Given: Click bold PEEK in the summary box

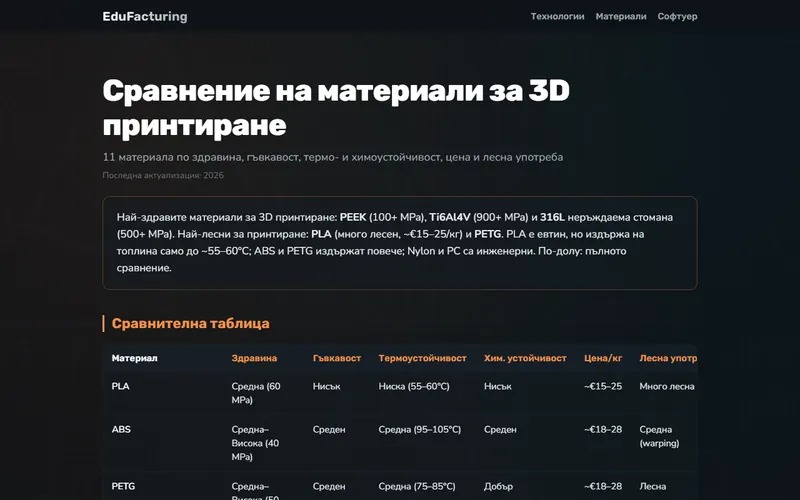Looking at the screenshot, I should (x=353, y=217).
